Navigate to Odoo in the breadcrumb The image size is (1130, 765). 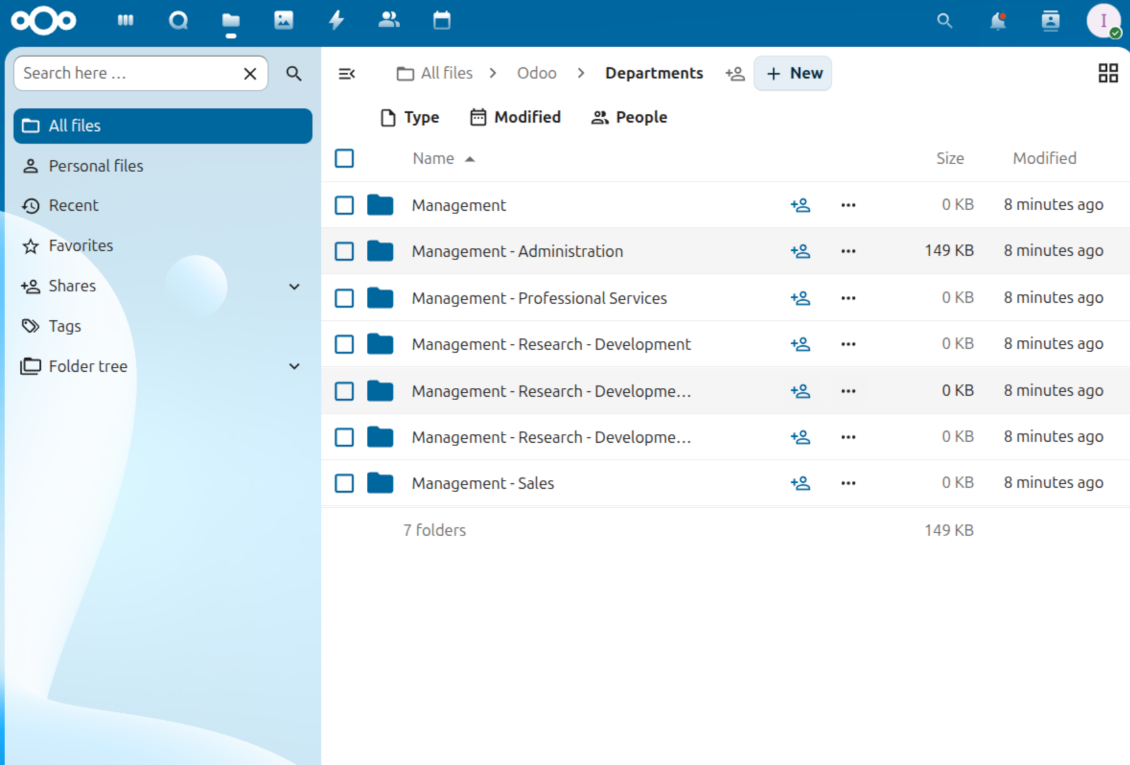536,73
